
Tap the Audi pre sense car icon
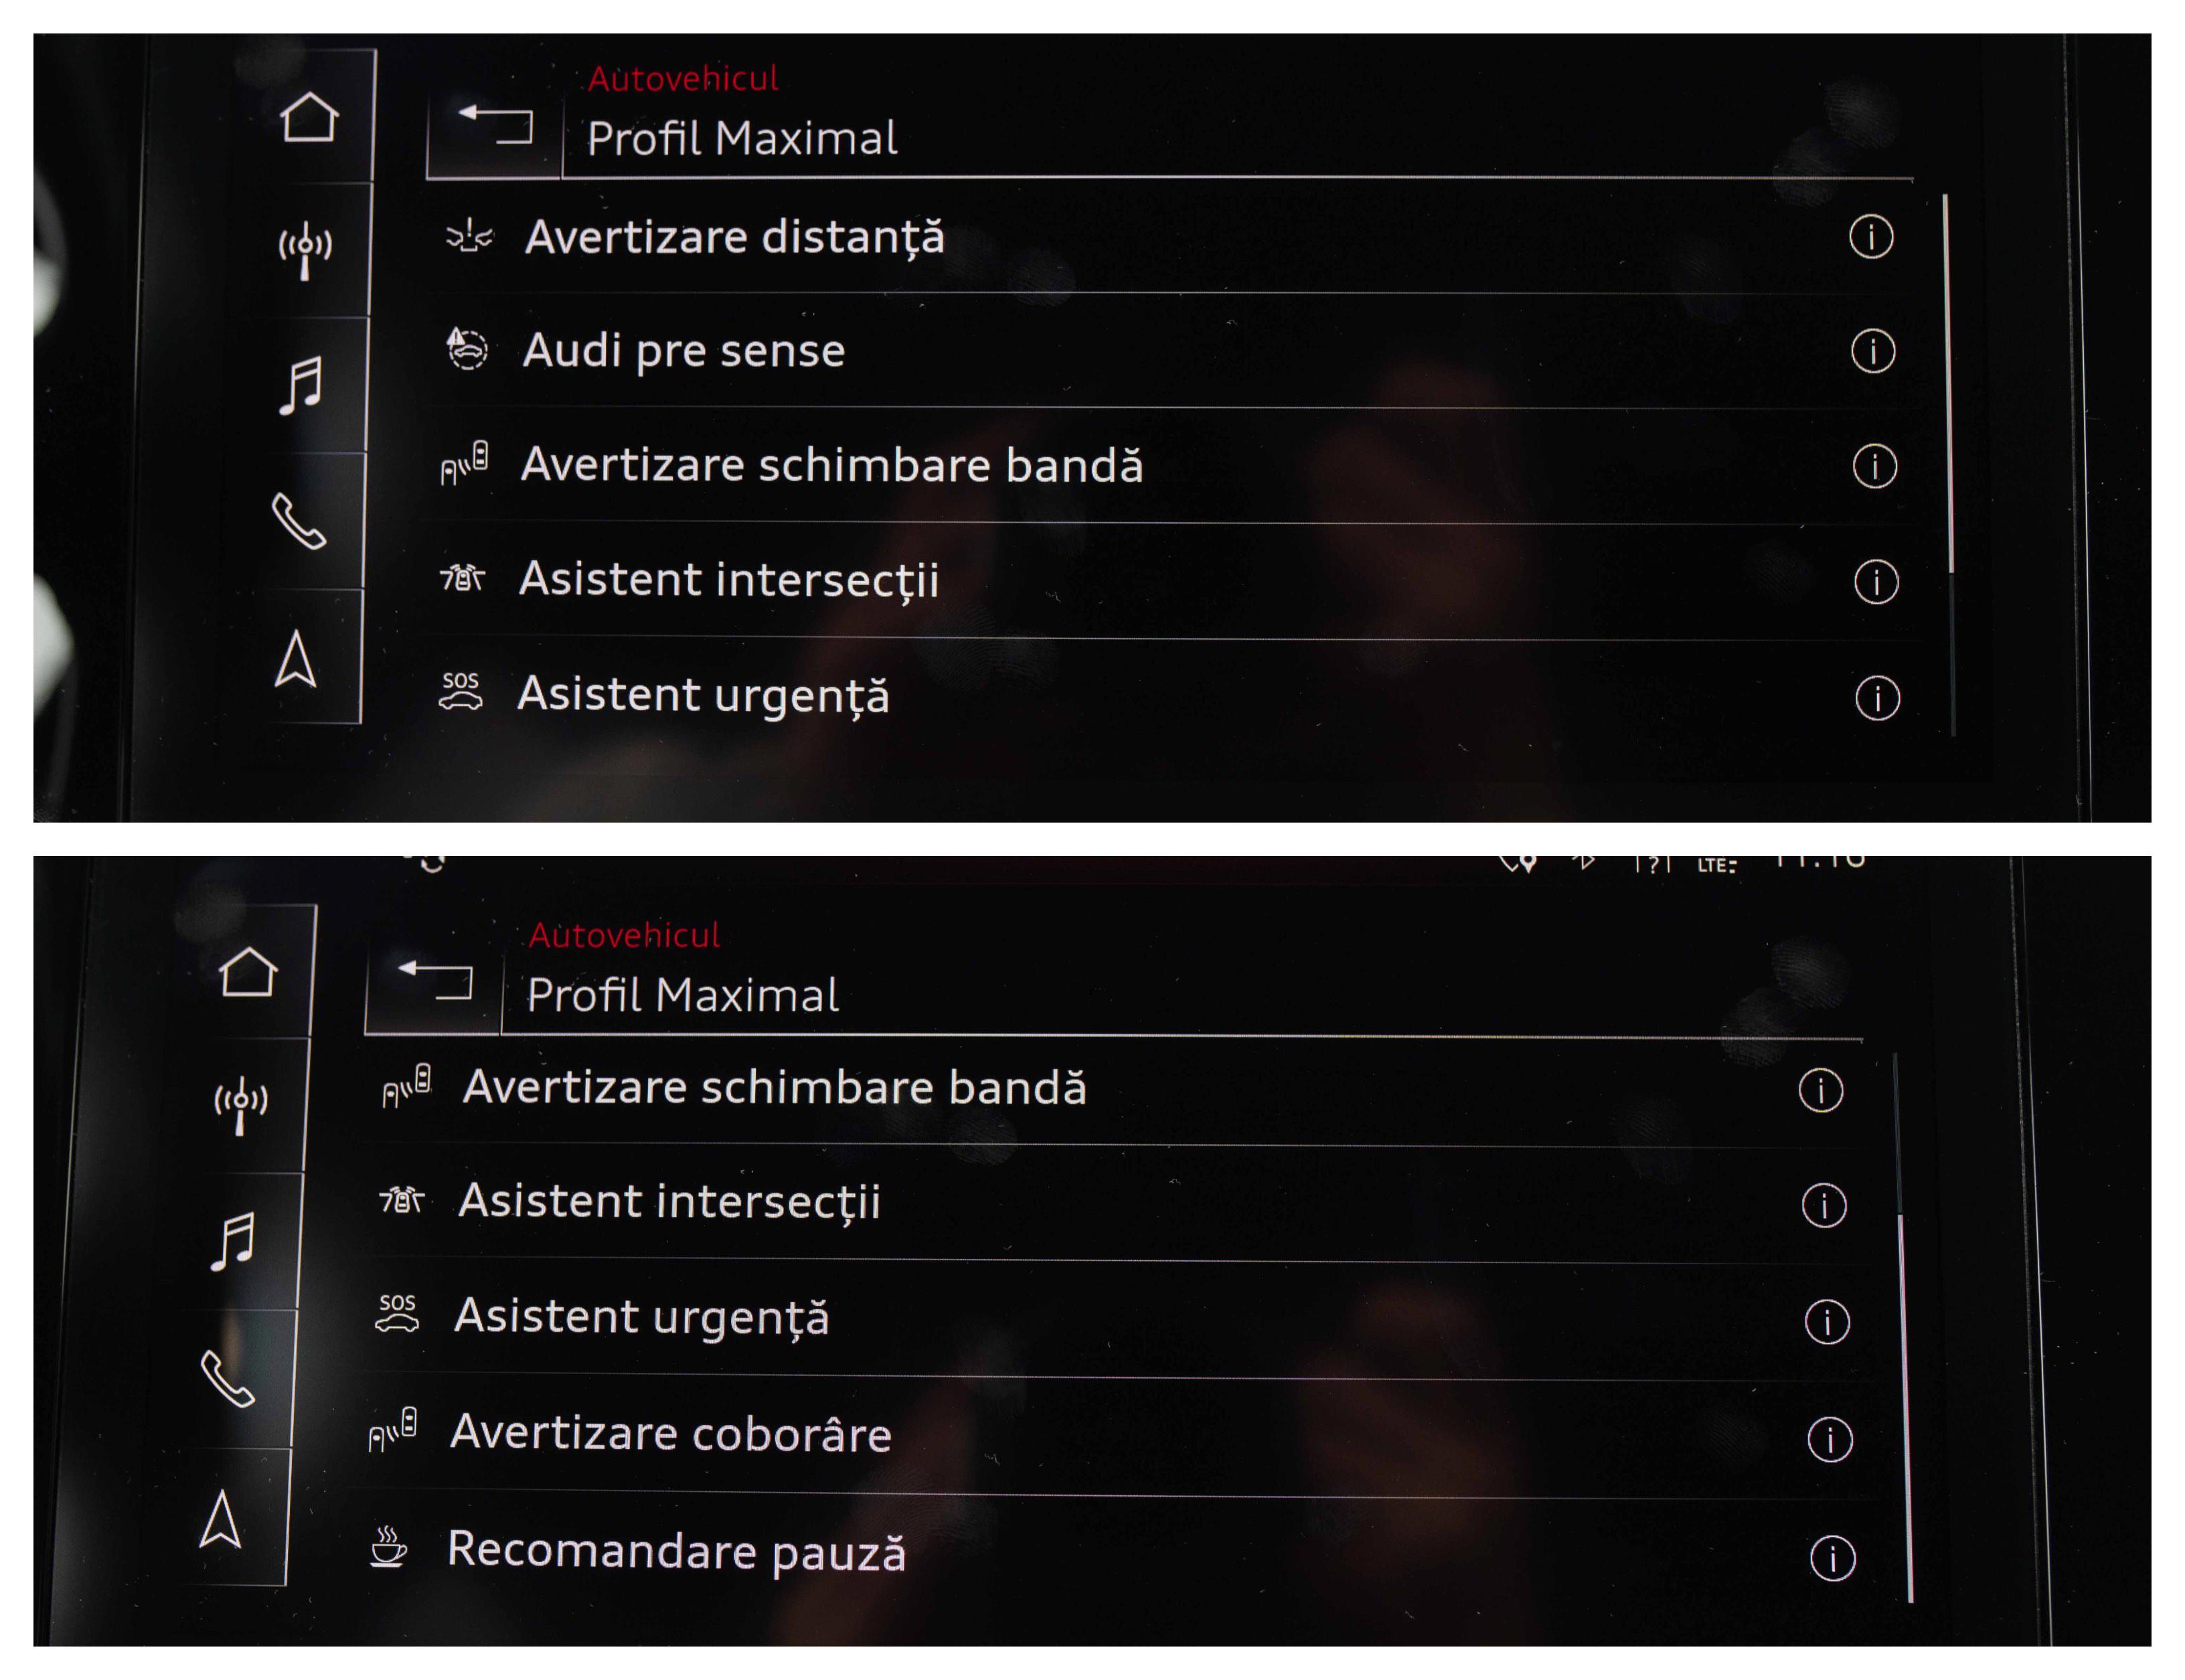pos(466,349)
